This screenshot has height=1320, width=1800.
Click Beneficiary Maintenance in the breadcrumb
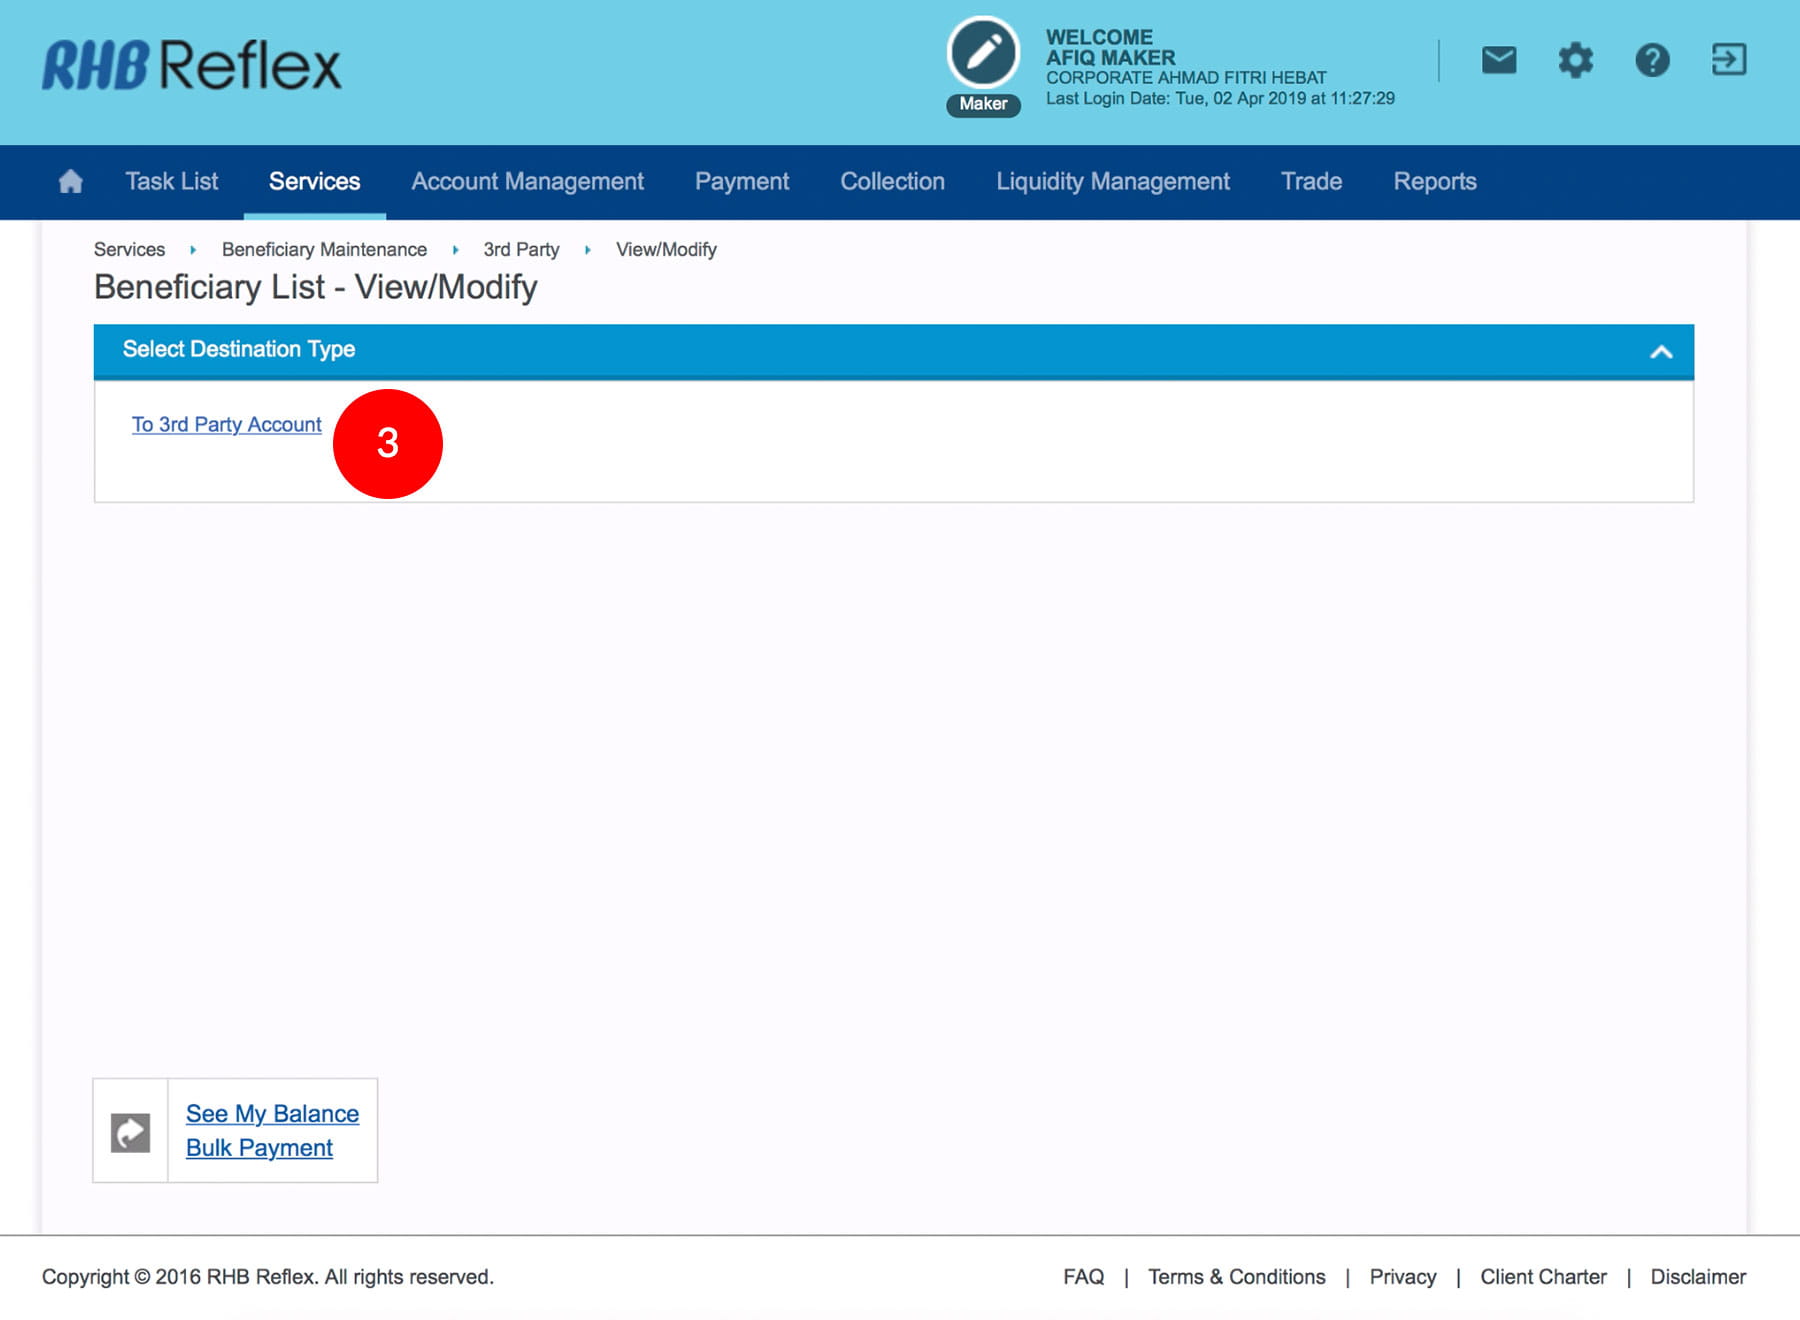[324, 249]
